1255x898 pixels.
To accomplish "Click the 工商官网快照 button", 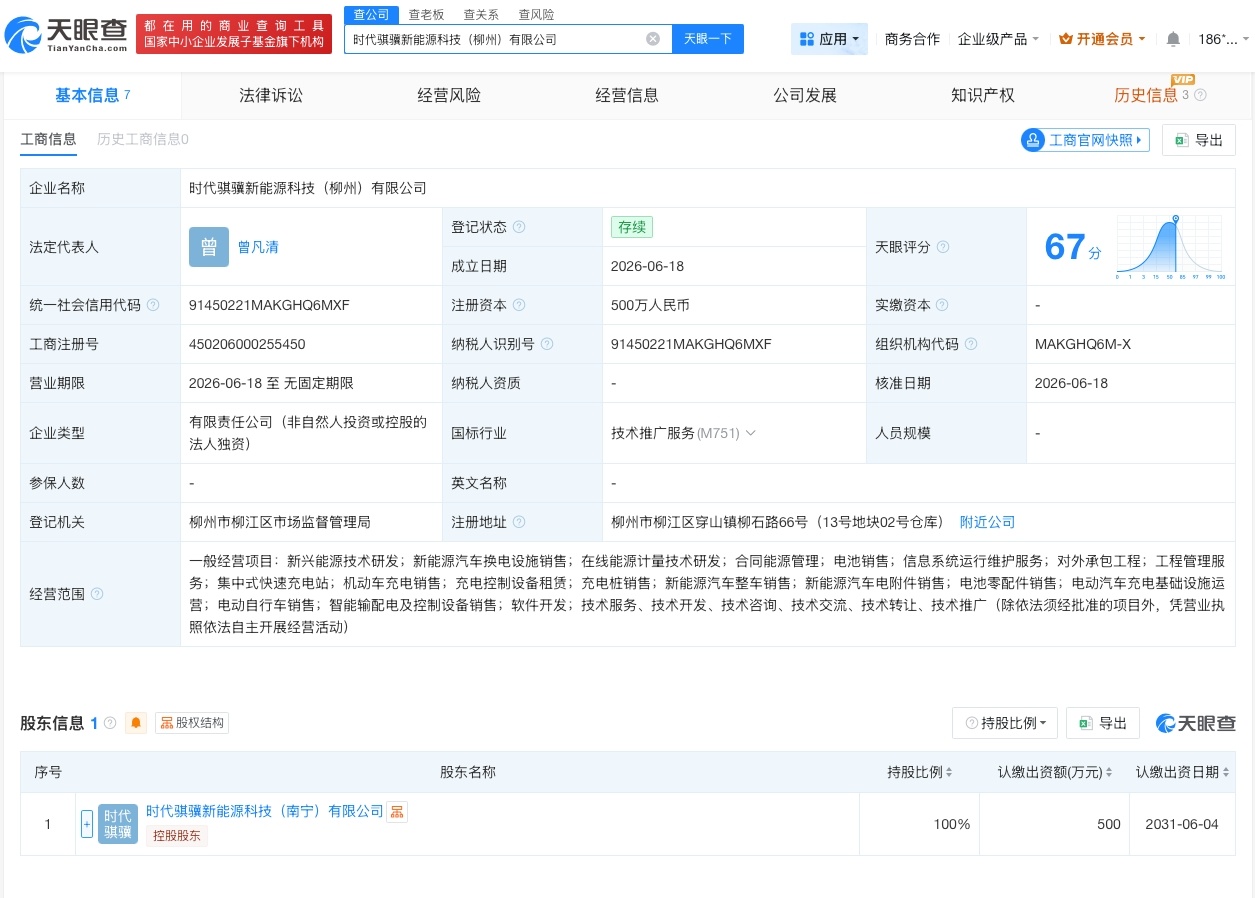I will point(1085,140).
